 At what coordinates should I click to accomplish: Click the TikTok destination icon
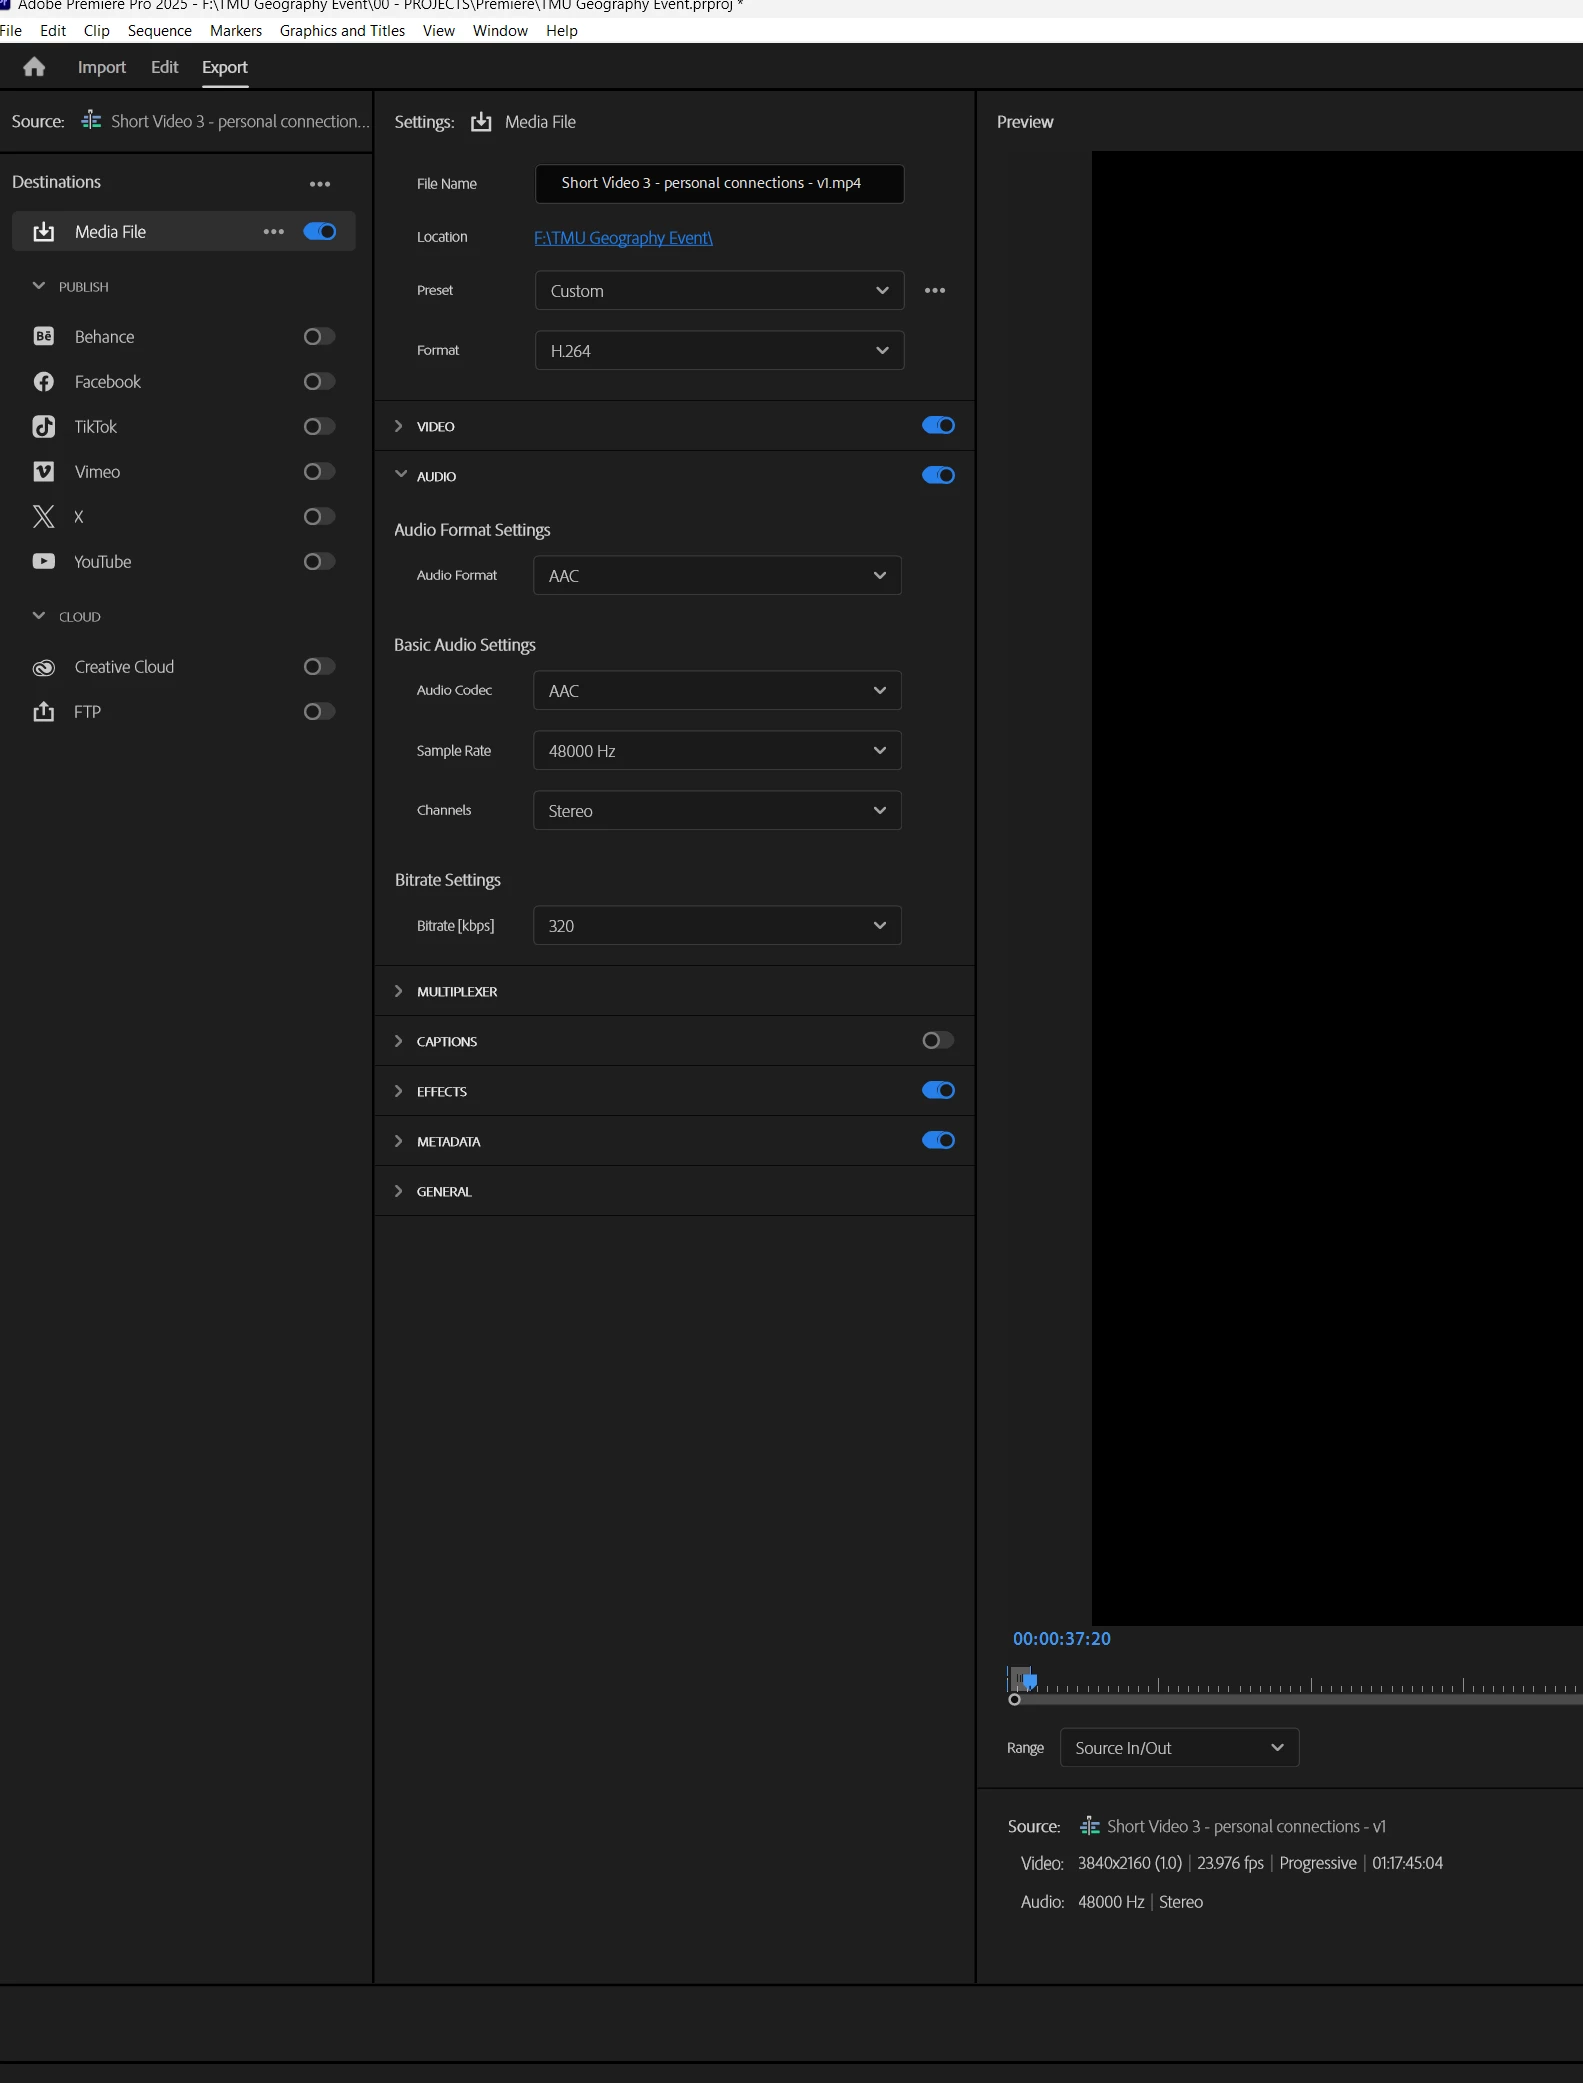[43, 427]
